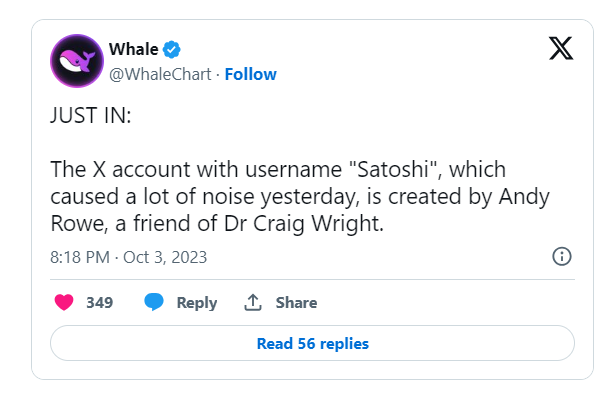Open the purple whale profile avatar
This screenshot has height=393, width=612.
tap(77, 61)
